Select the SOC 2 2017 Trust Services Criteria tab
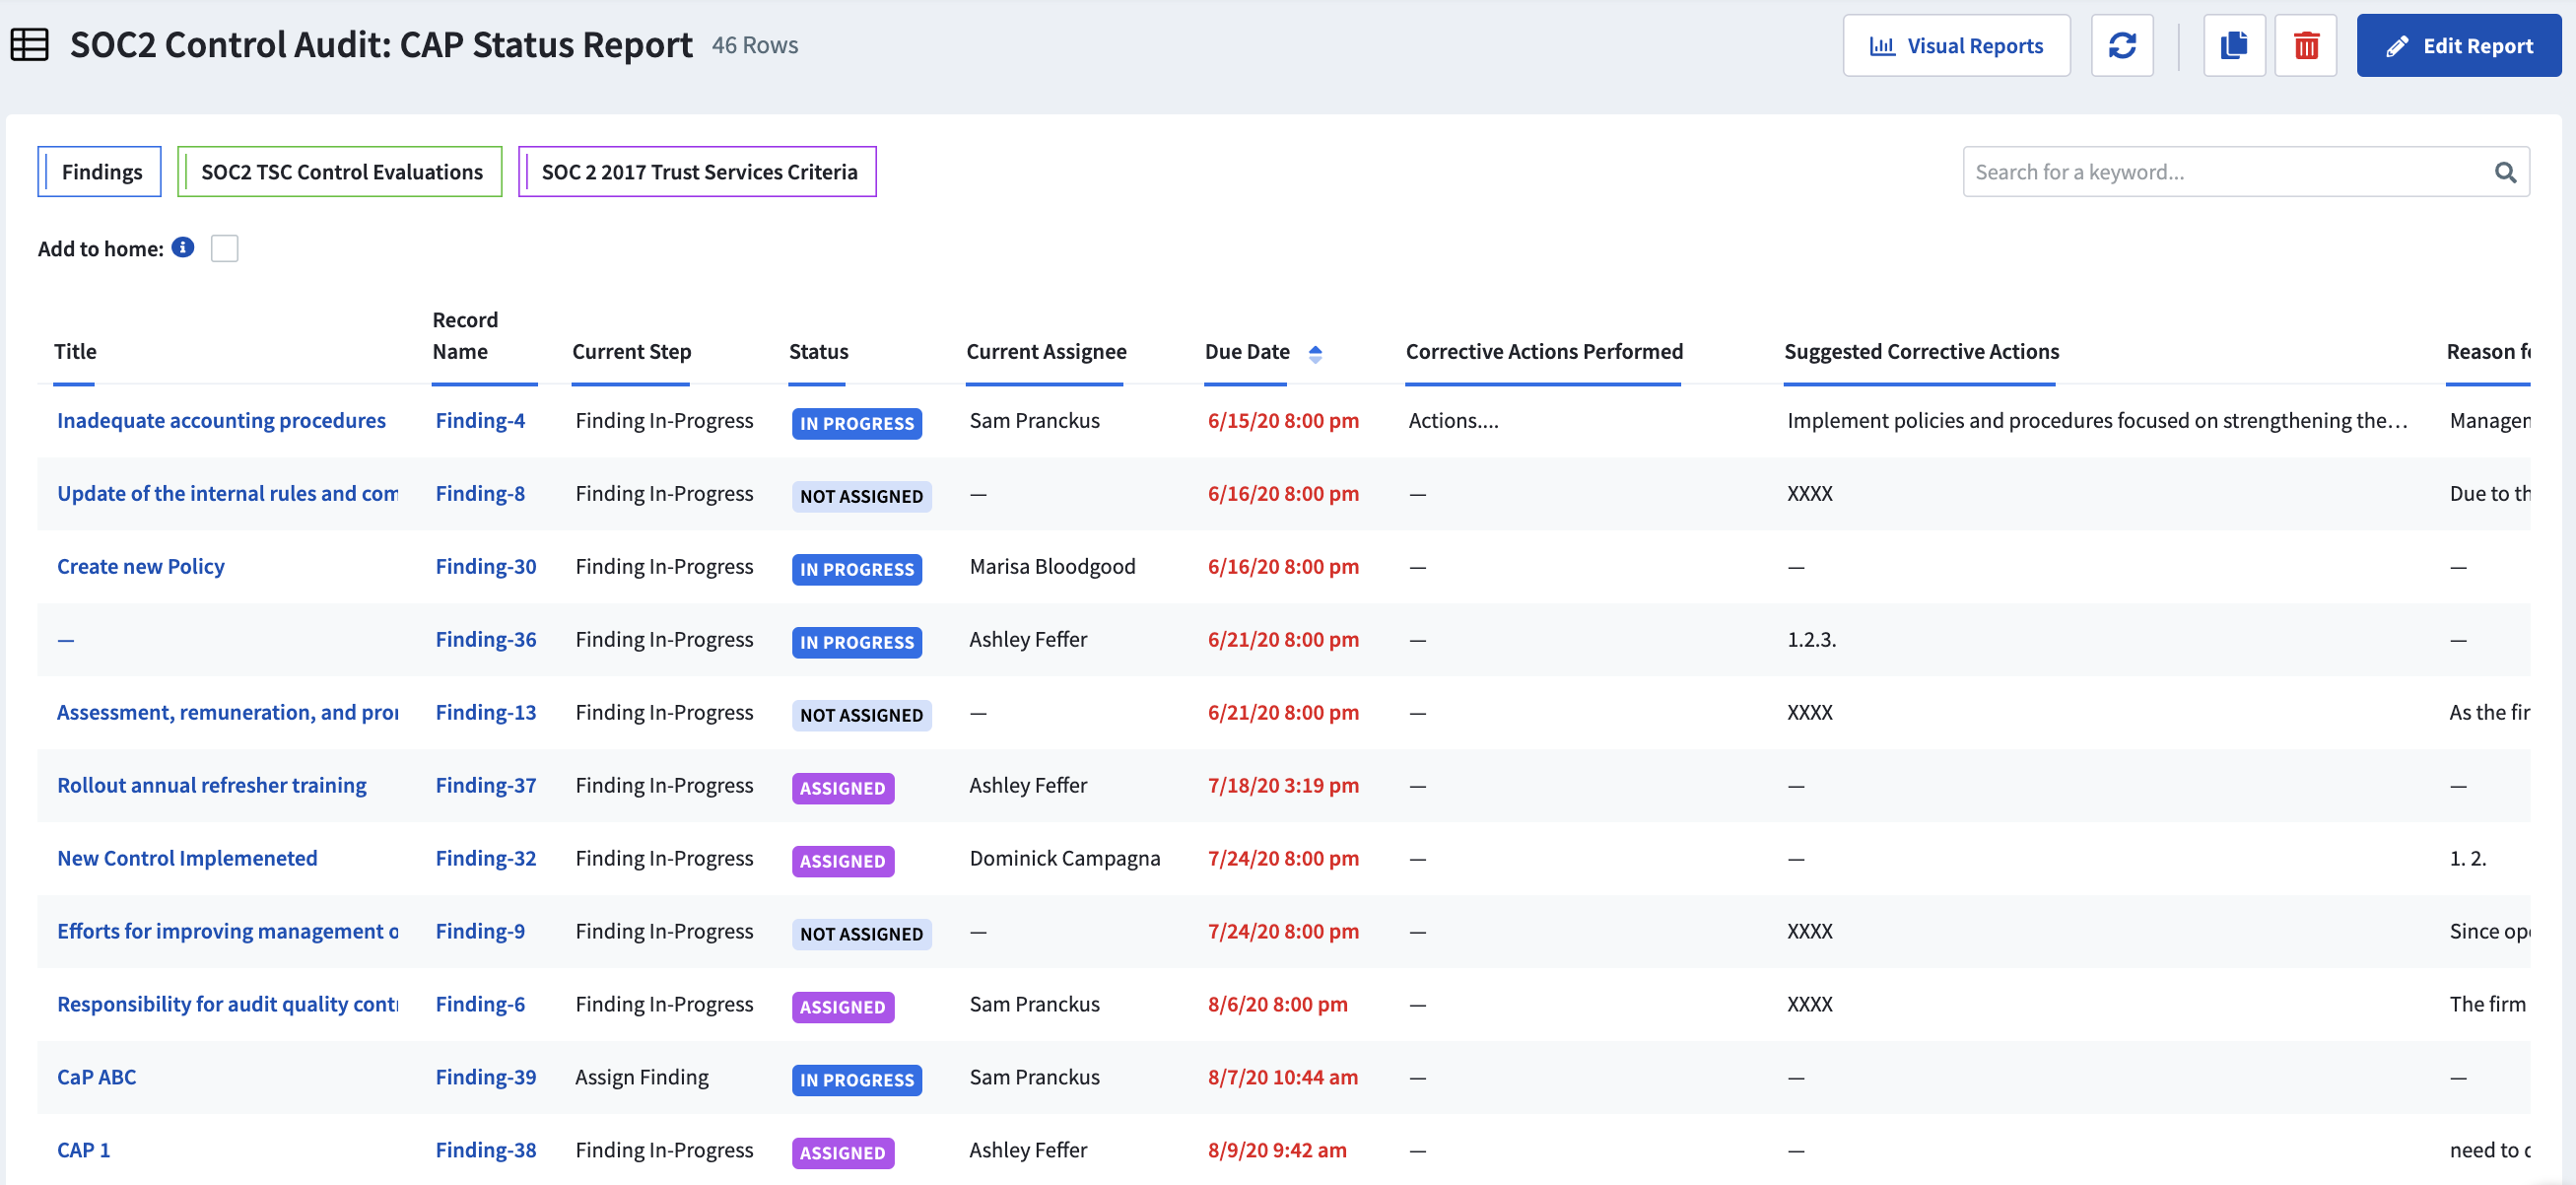 point(699,170)
